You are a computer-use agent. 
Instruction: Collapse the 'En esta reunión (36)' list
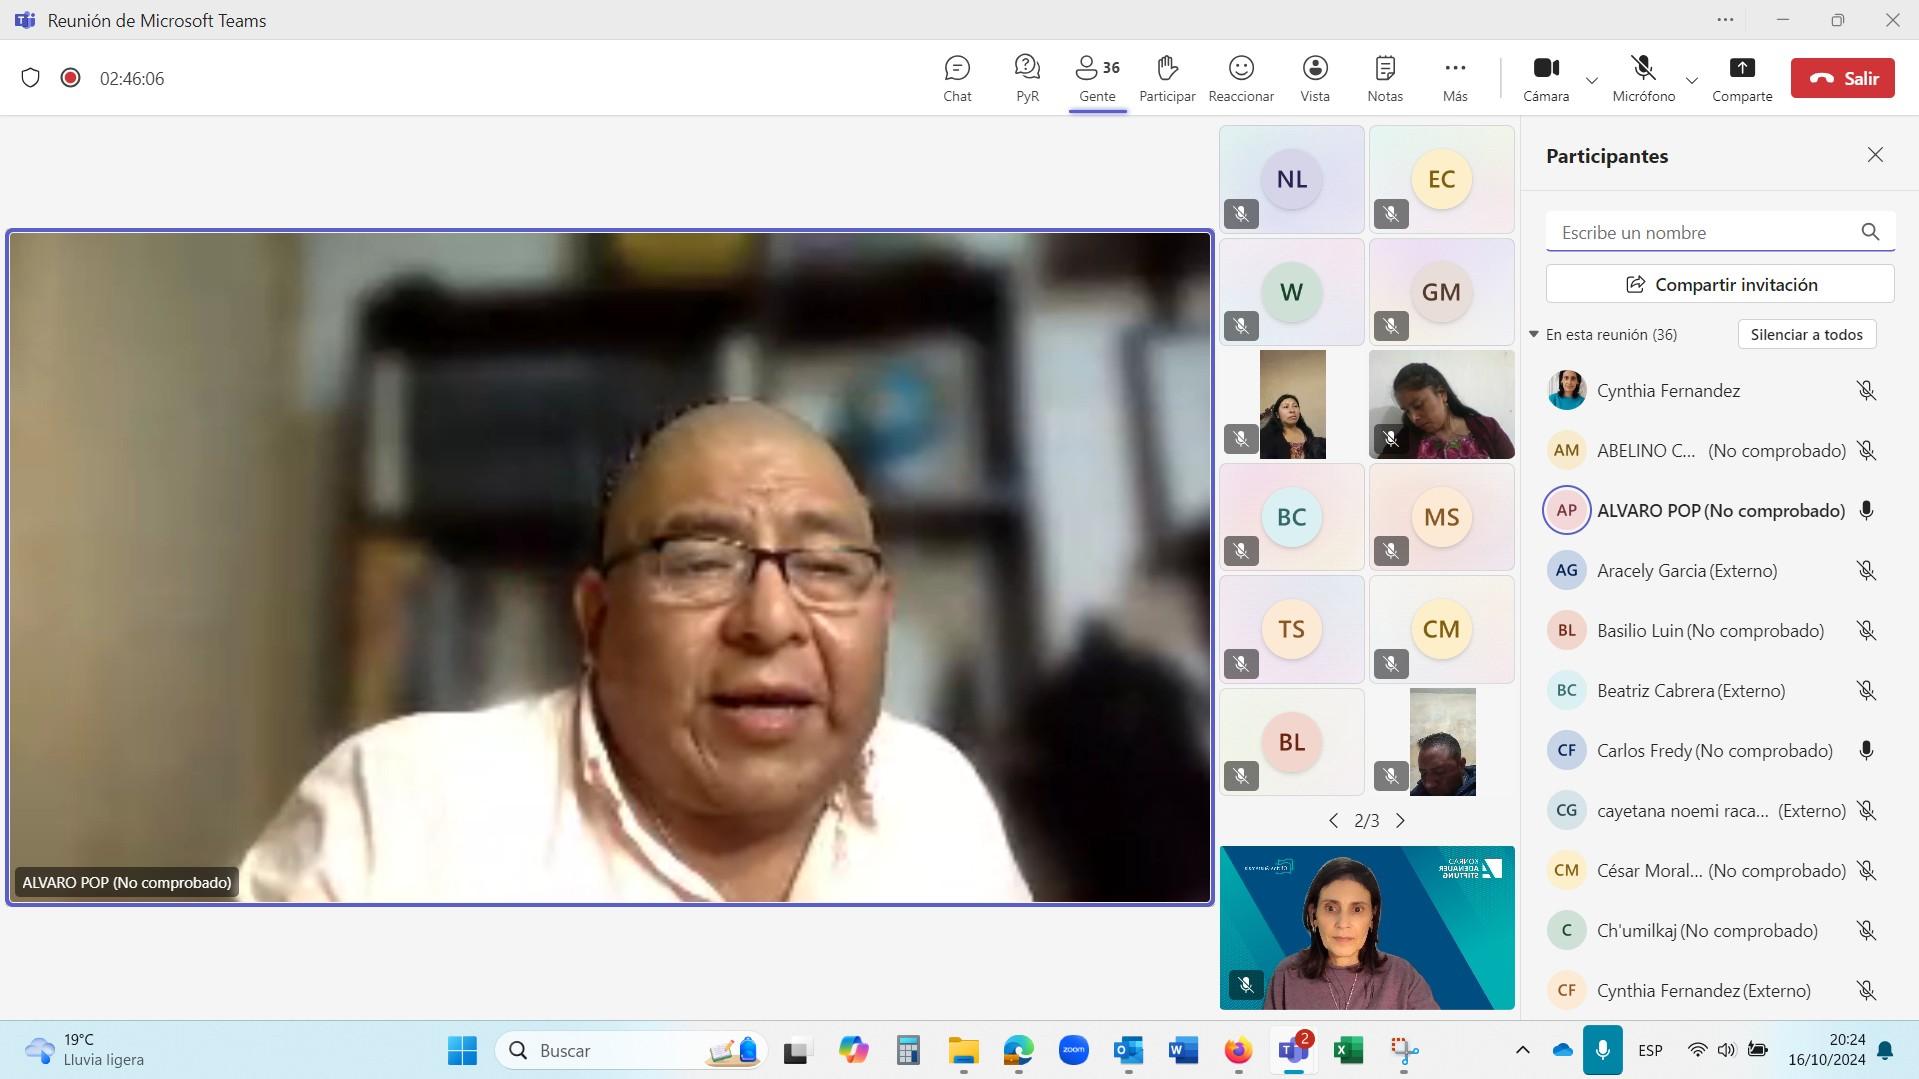(1534, 334)
